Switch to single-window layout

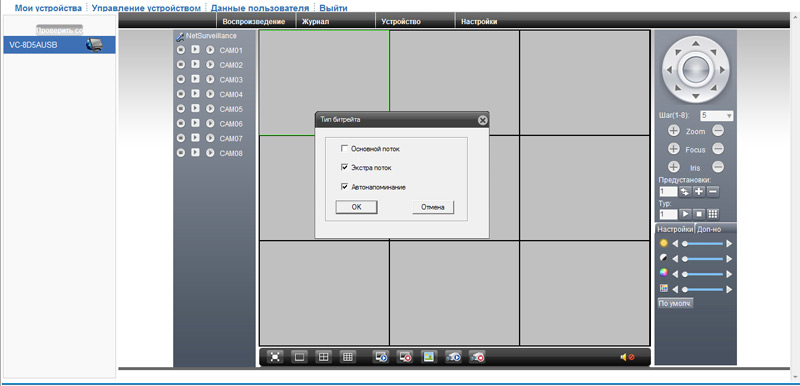click(299, 357)
